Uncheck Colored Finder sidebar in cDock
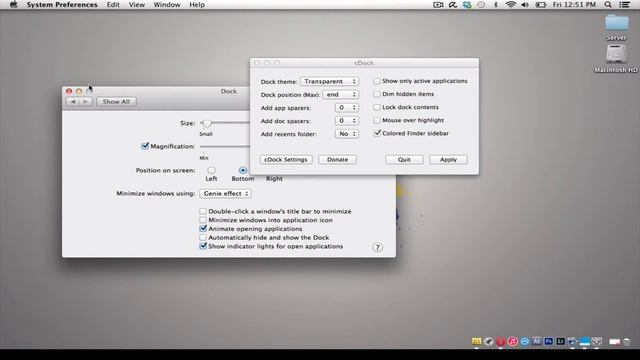The image size is (640, 360). tap(377, 133)
